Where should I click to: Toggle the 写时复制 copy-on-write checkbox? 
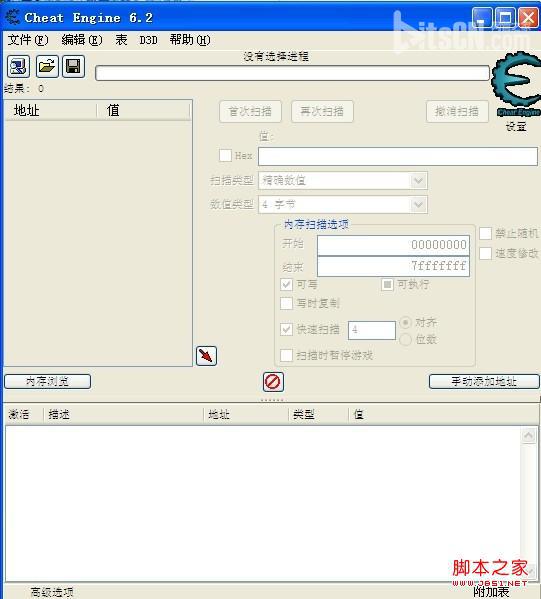pos(287,303)
